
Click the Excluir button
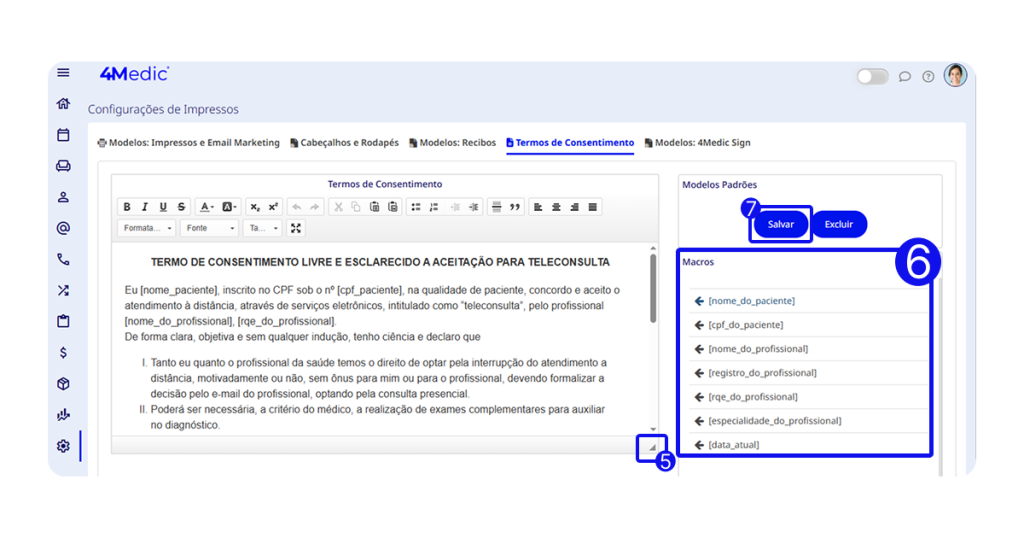click(x=838, y=224)
